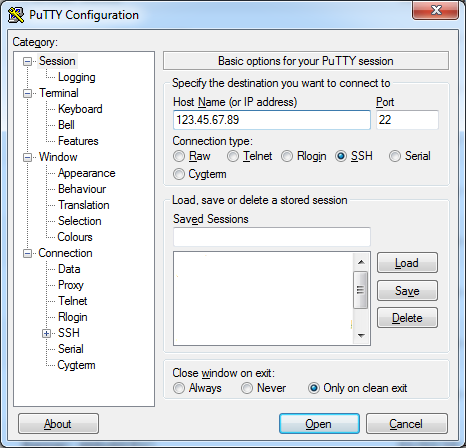
Task: Show the About dialog
Action: click(58, 424)
